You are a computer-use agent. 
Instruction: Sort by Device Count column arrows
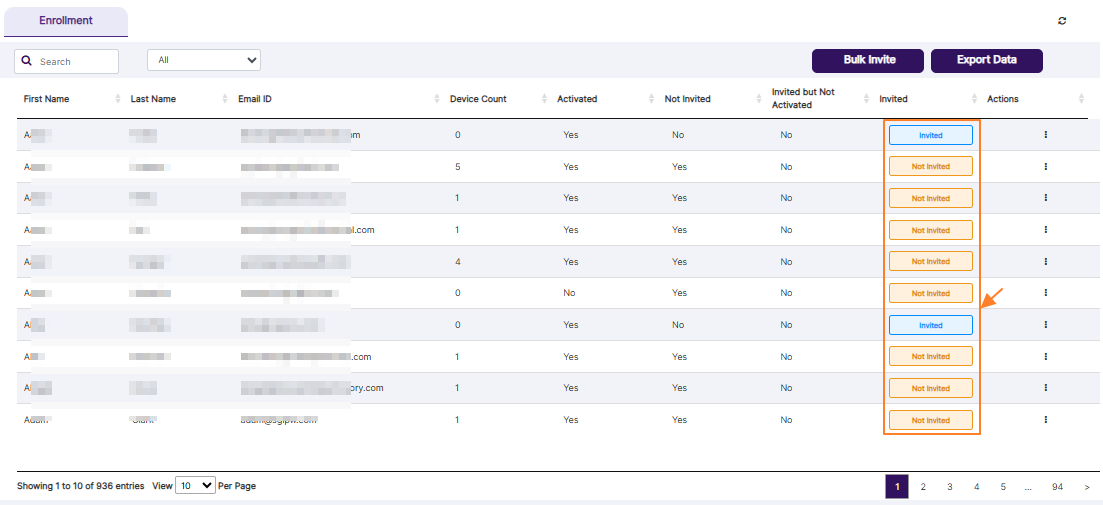(x=544, y=99)
